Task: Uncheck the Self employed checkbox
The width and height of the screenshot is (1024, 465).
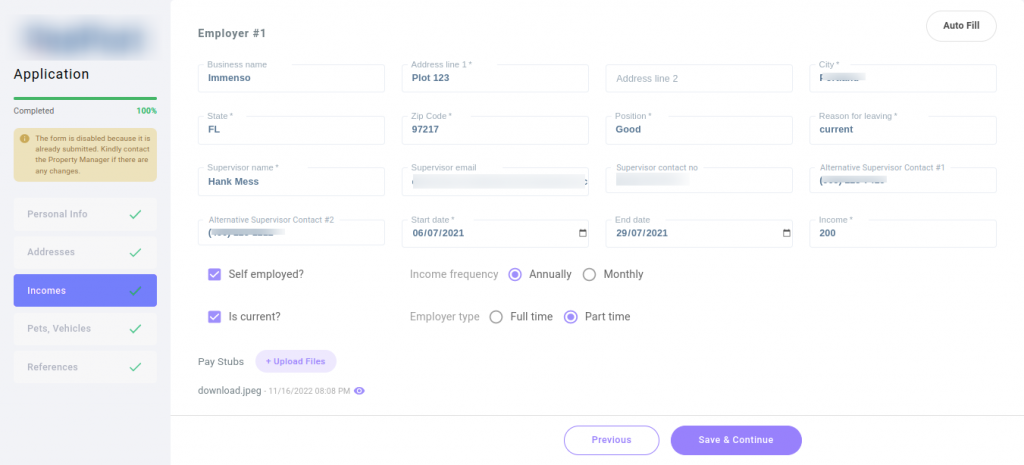Action: point(214,274)
